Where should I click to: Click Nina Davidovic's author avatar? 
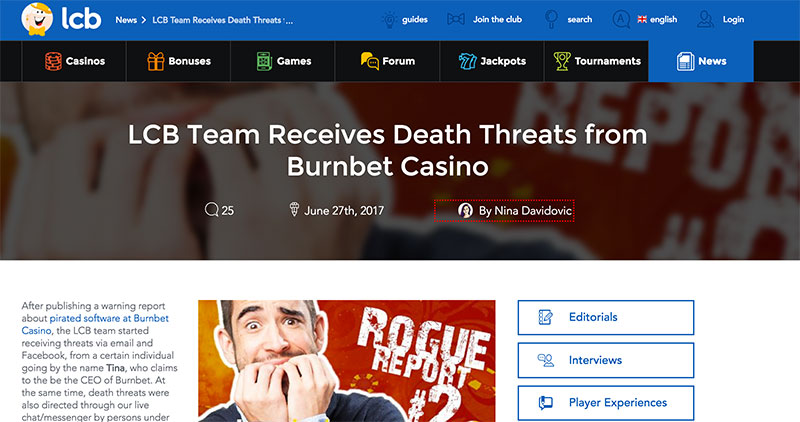click(465, 210)
